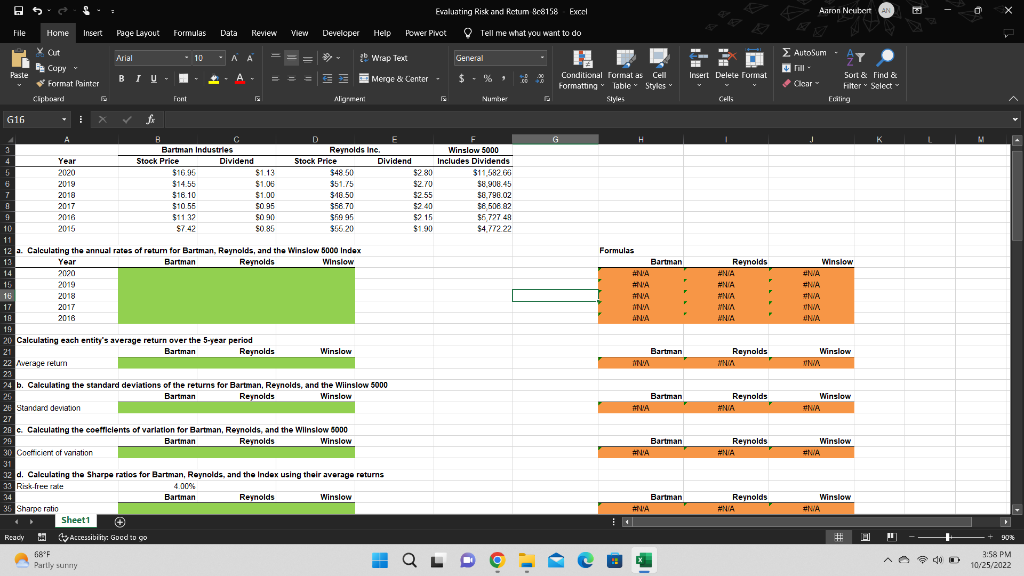Click Tell me what you want to do
This screenshot has height=576, width=1024.
[x=530, y=33]
